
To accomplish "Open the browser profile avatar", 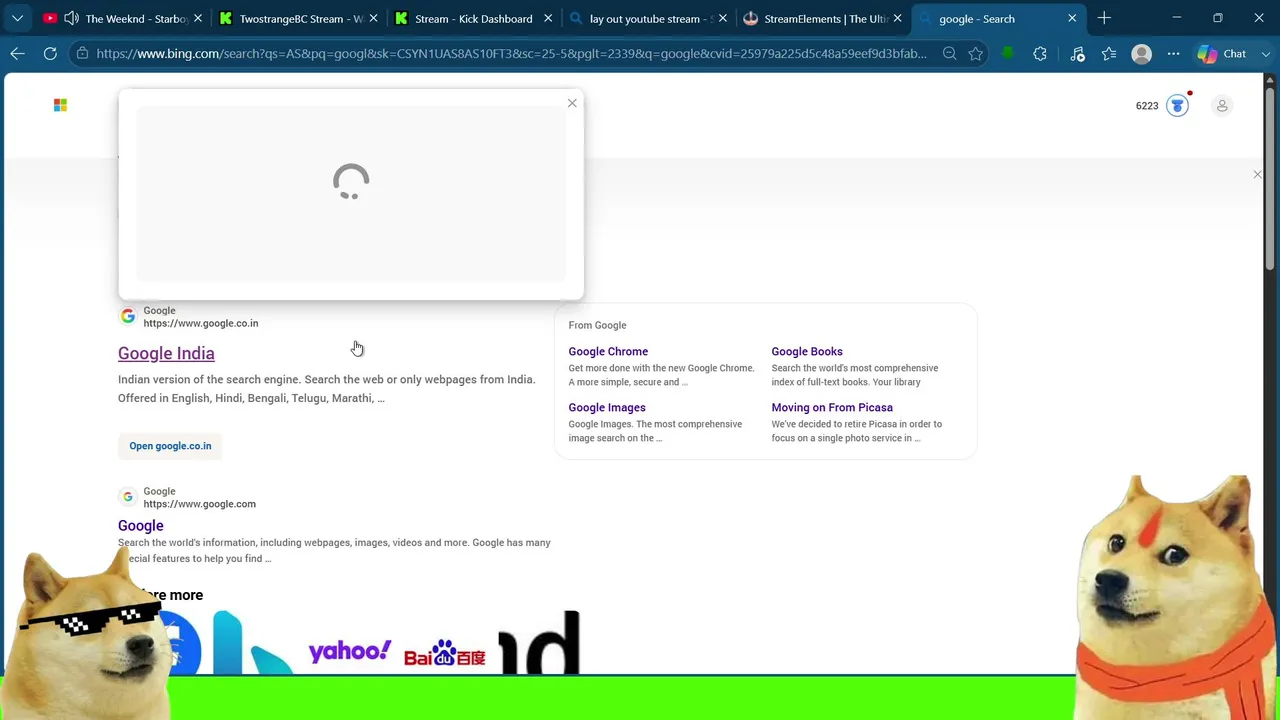I will (1141, 54).
